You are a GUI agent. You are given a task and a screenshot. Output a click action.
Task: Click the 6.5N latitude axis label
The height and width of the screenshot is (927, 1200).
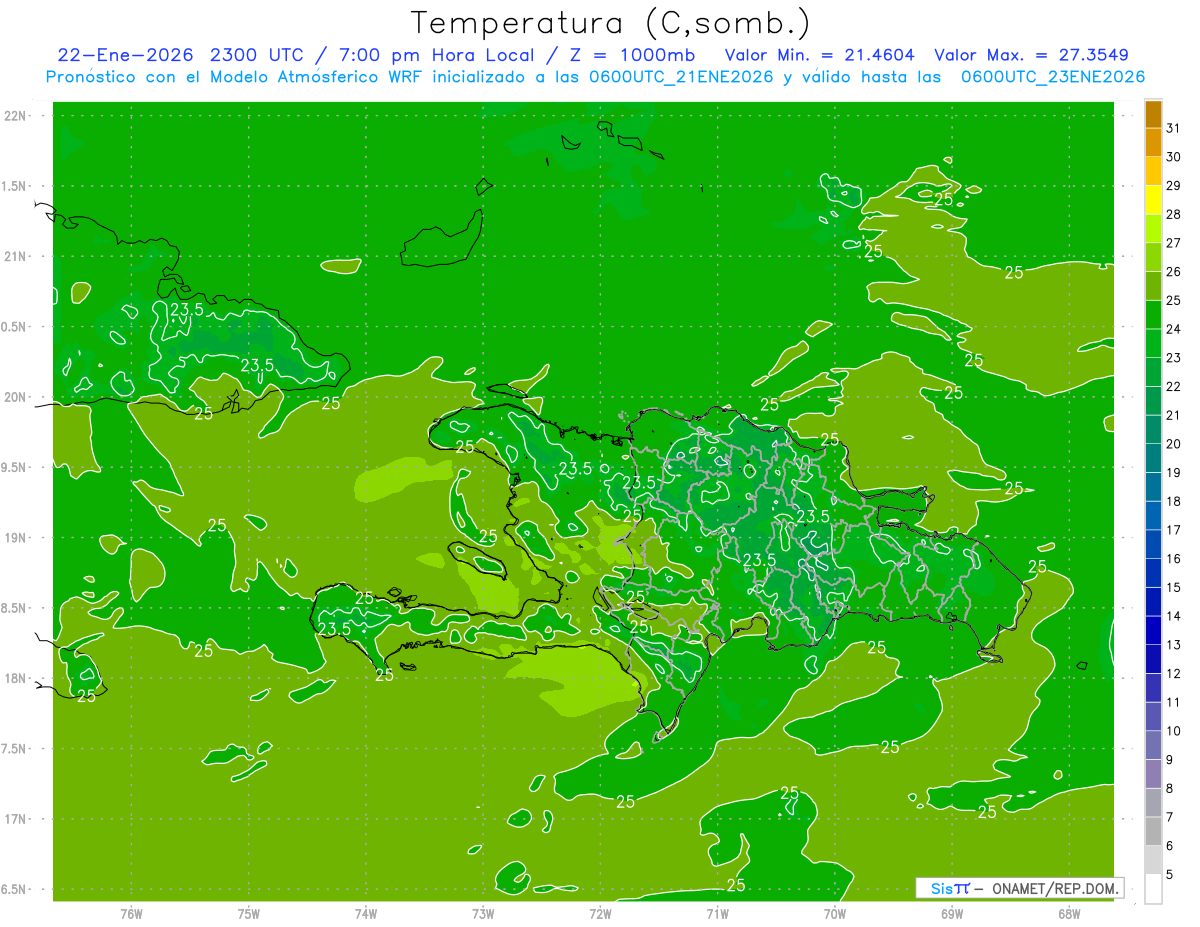pyautogui.click(x=16, y=889)
